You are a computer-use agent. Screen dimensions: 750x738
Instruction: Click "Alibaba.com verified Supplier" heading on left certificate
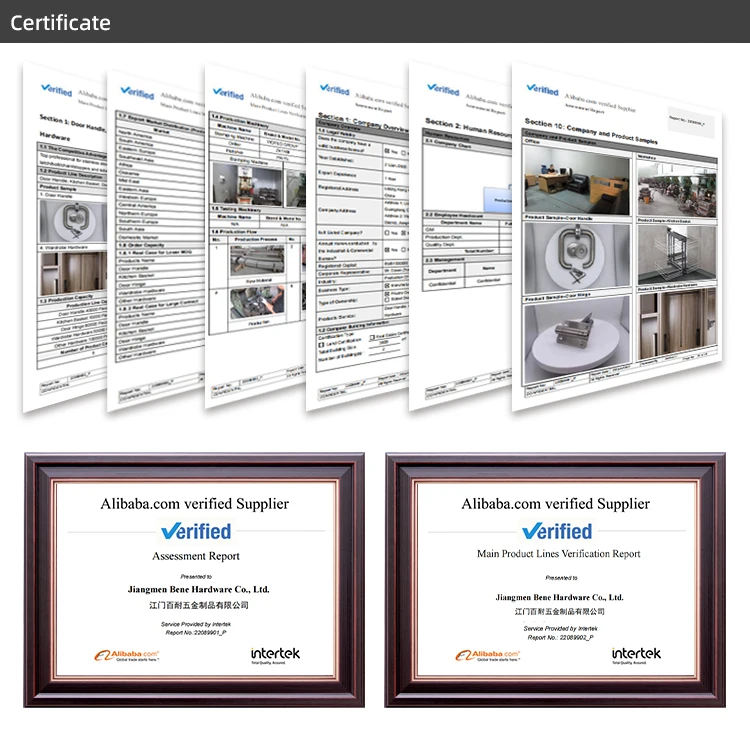tap(195, 504)
